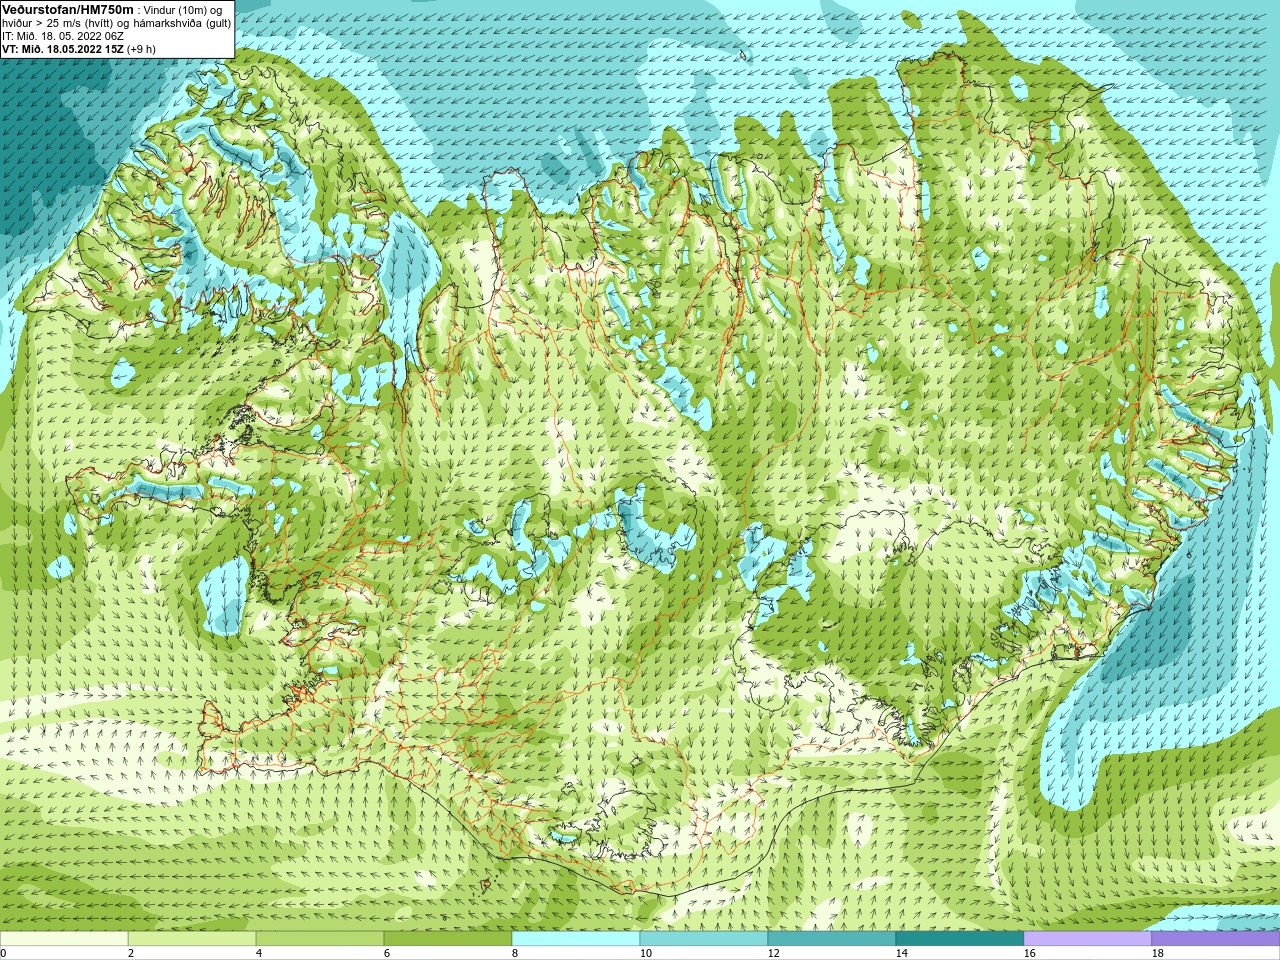Click the legend scale label '4'
The width and height of the screenshot is (1280, 960).
(x=259, y=953)
